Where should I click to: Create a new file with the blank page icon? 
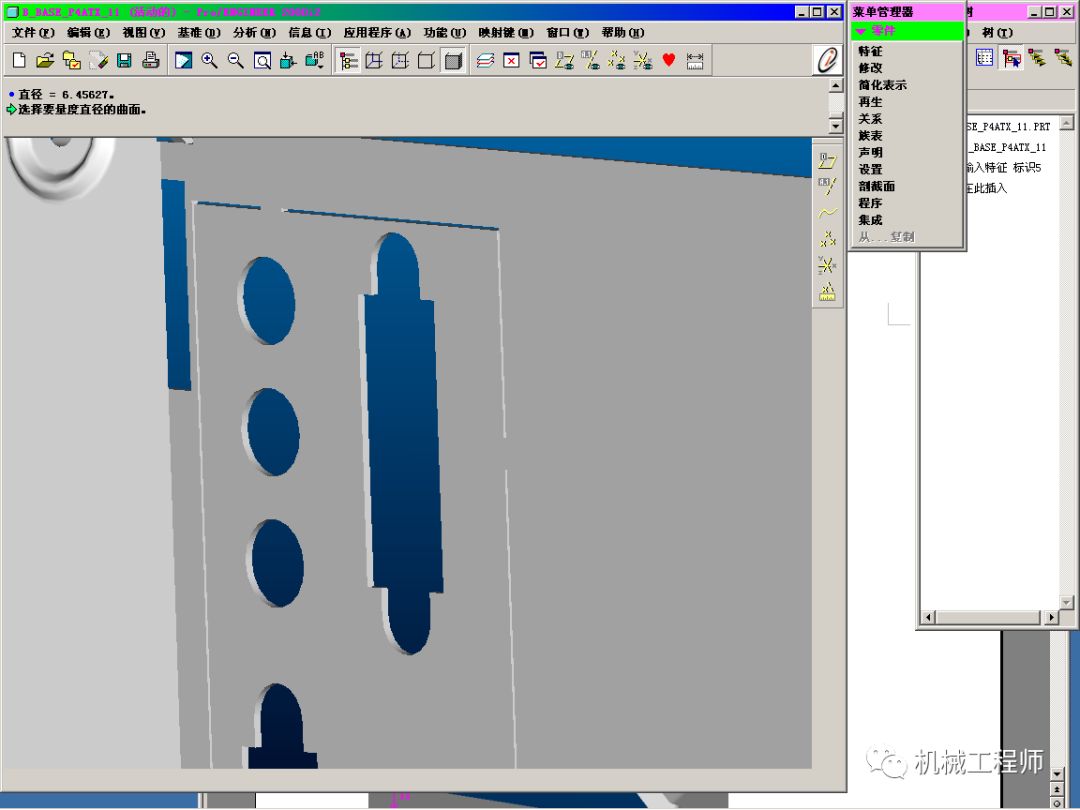[19, 61]
